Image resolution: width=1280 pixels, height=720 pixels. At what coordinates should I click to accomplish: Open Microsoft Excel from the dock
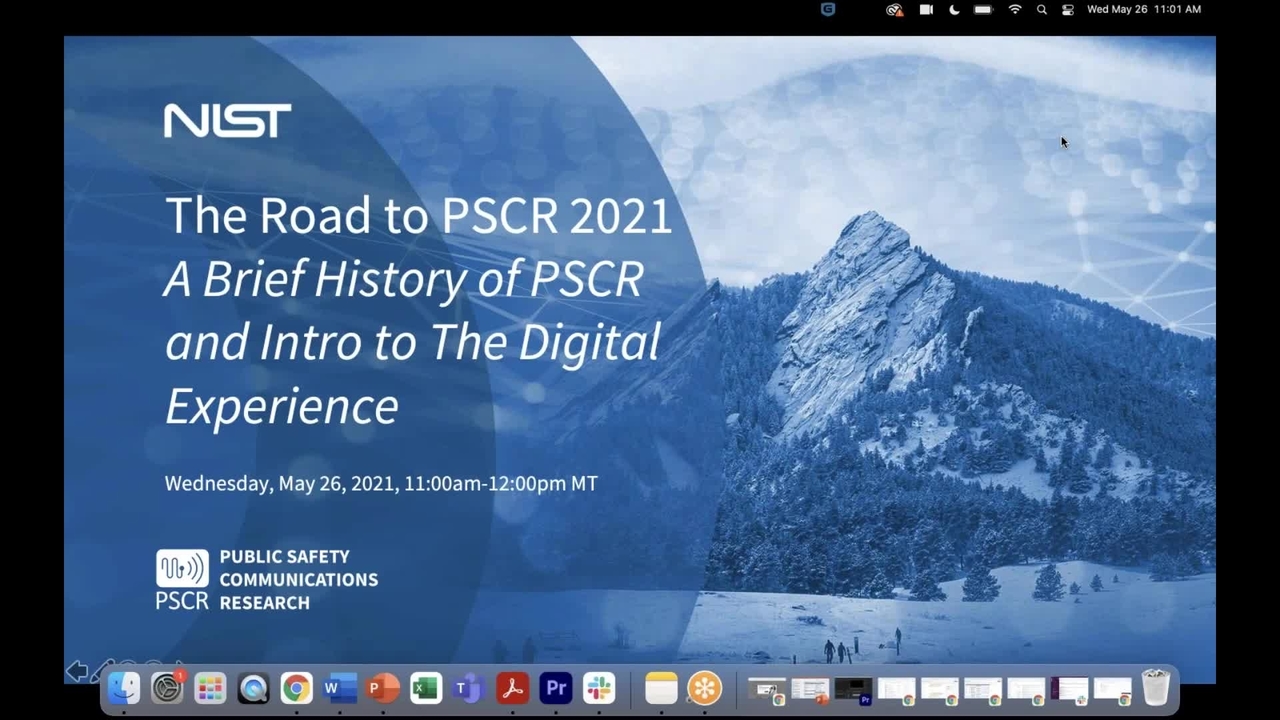pyautogui.click(x=426, y=688)
